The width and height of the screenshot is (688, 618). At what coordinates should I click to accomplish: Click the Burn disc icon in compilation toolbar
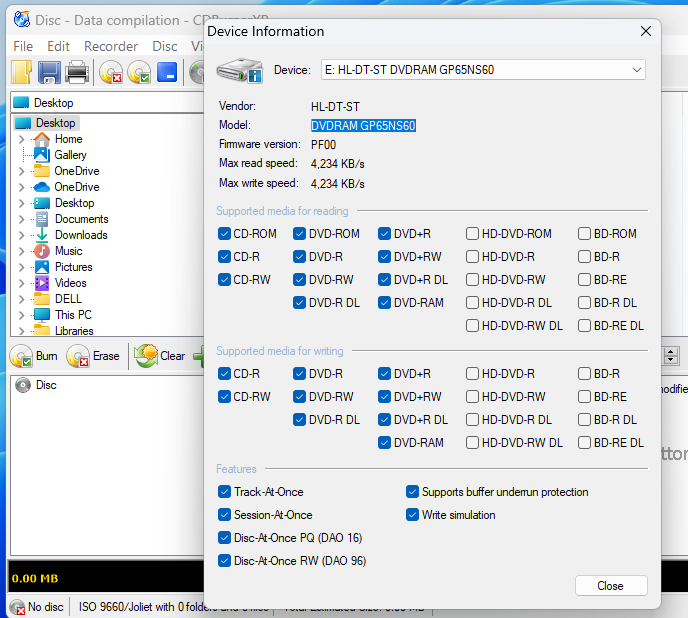(x=21, y=356)
